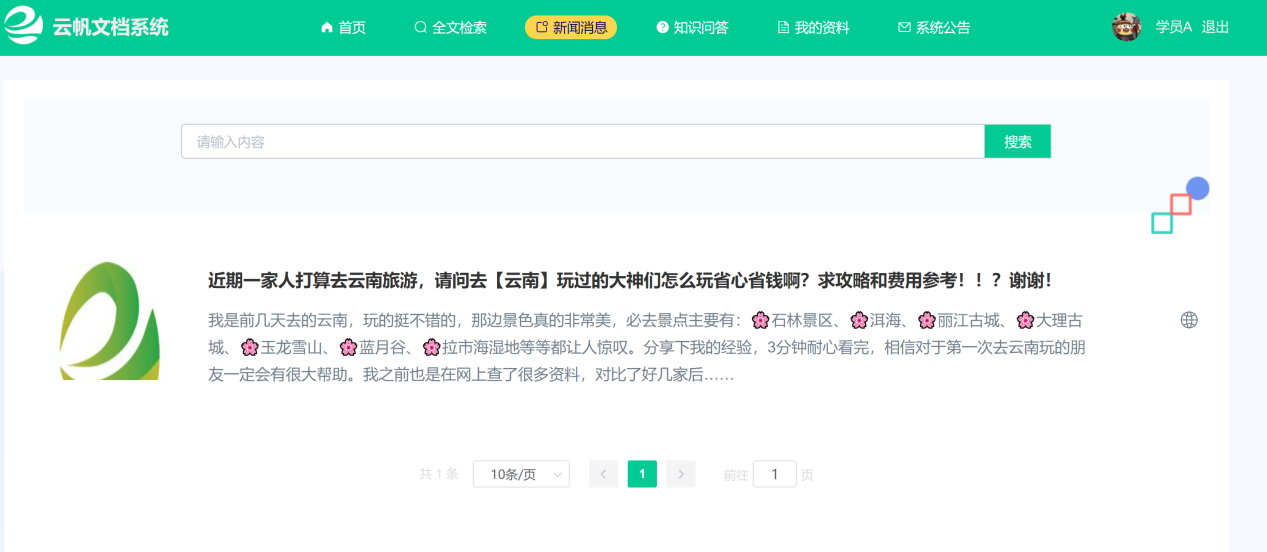Click the next page arrow button

(681, 475)
